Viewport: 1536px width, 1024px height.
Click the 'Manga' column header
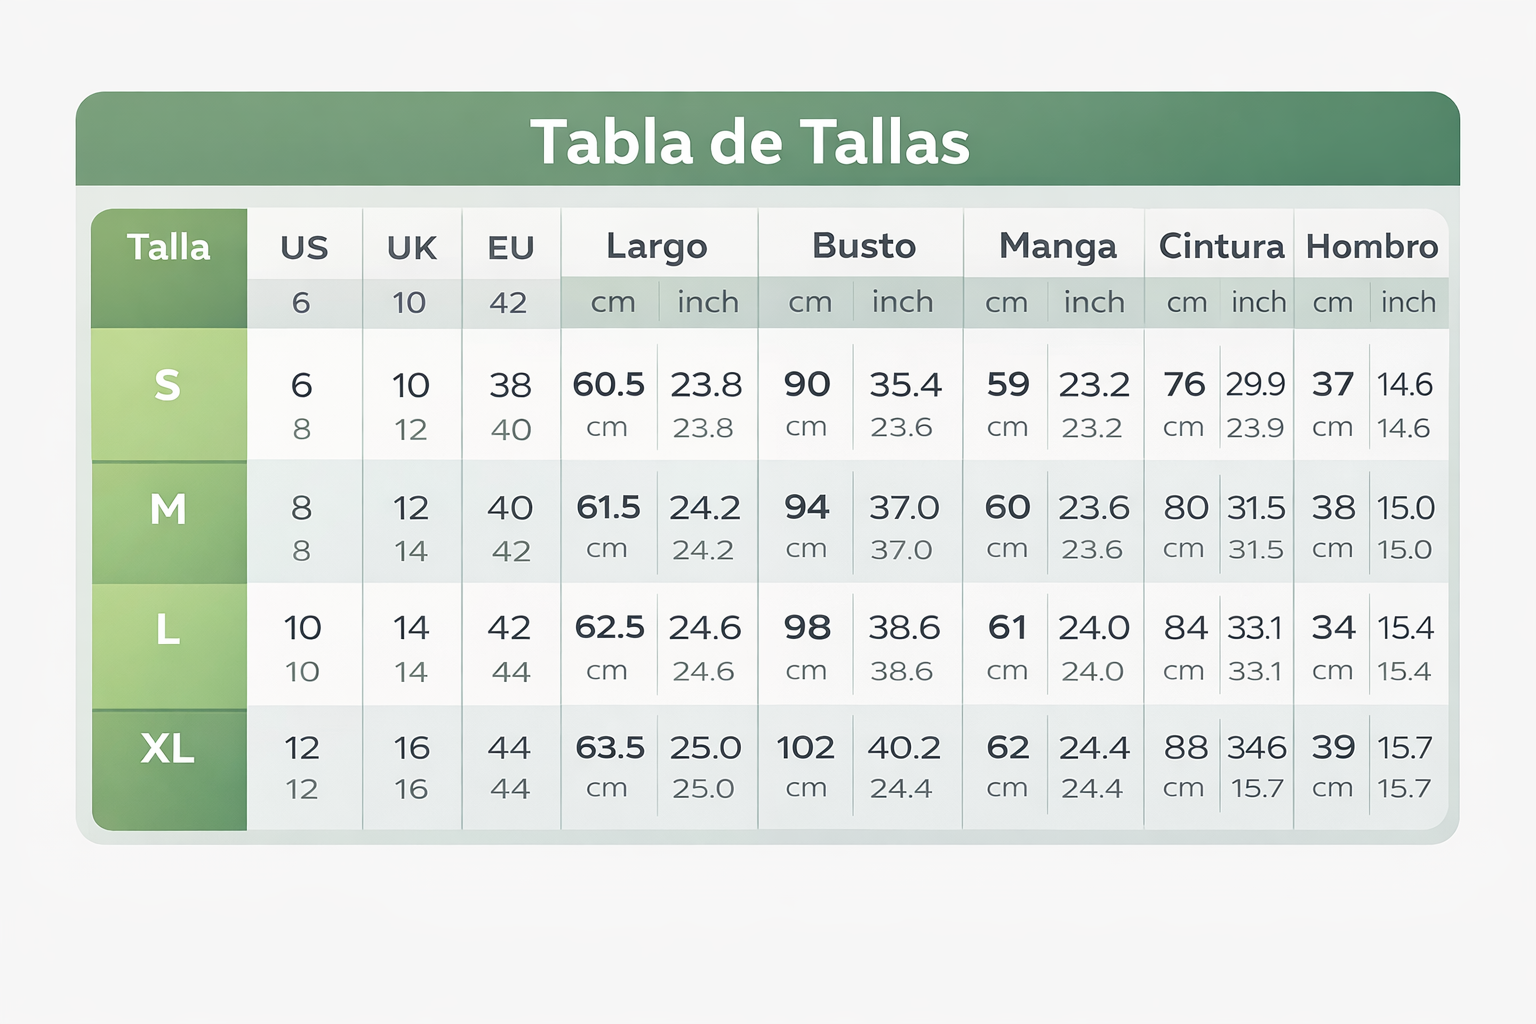1057,246
